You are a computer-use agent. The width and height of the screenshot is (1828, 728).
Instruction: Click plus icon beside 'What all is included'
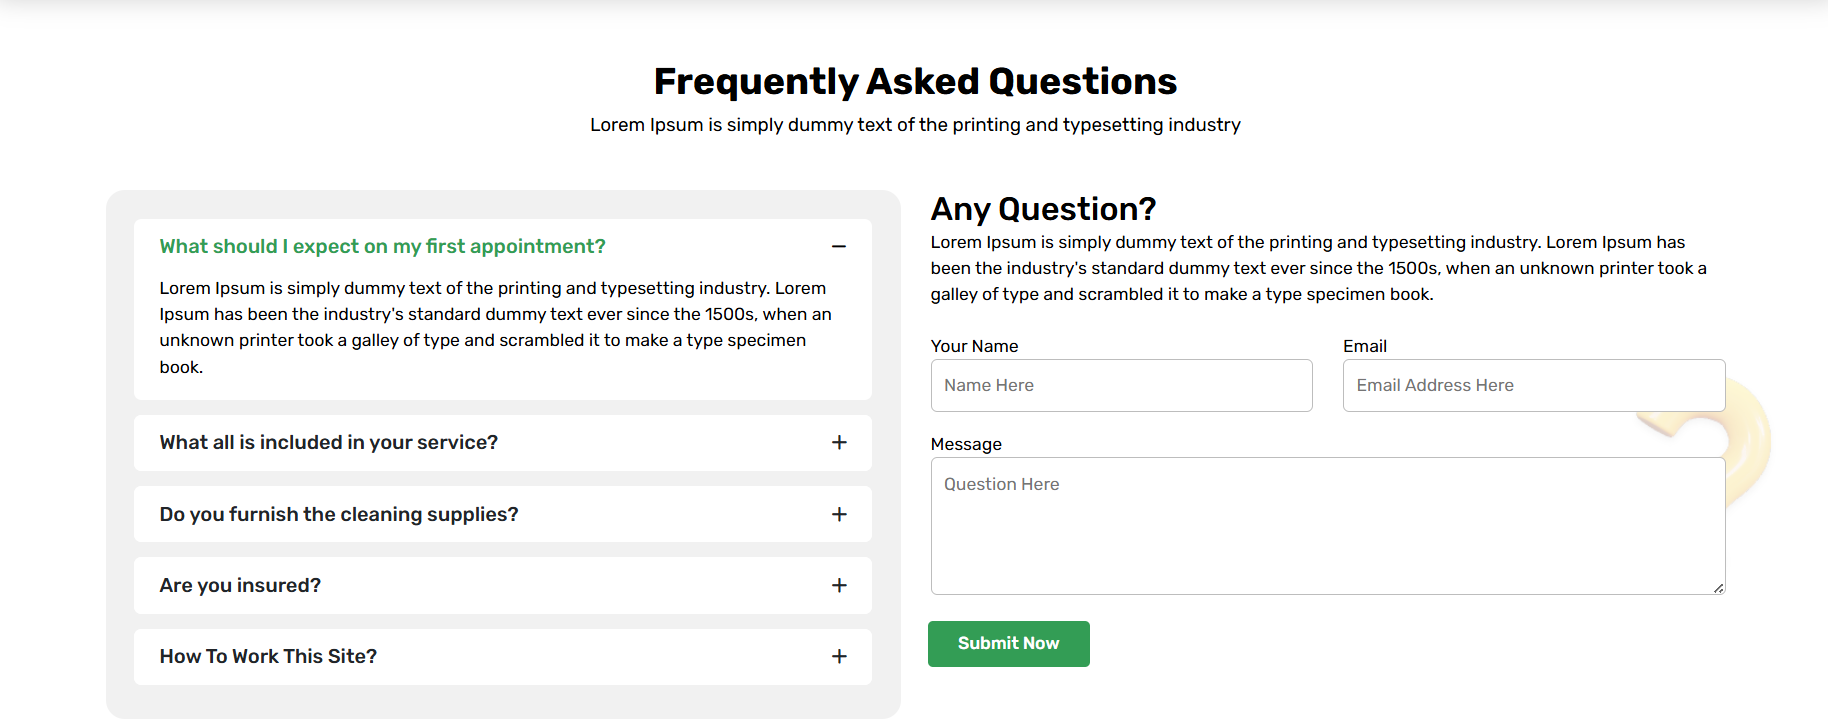[x=839, y=442]
